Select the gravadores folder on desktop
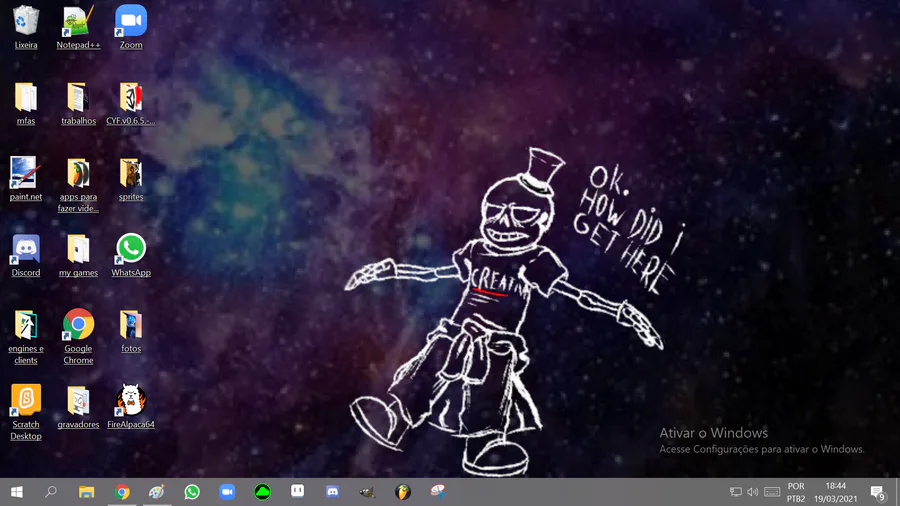This screenshot has height=506, width=900. [x=79, y=407]
